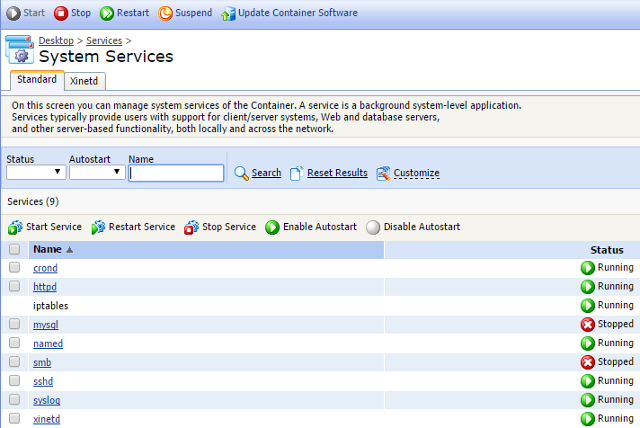Image resolution: width=640 pixels, height=428 pixels.
Task: Click the grey Disable Autostart icon
Action: coord(373,227)
